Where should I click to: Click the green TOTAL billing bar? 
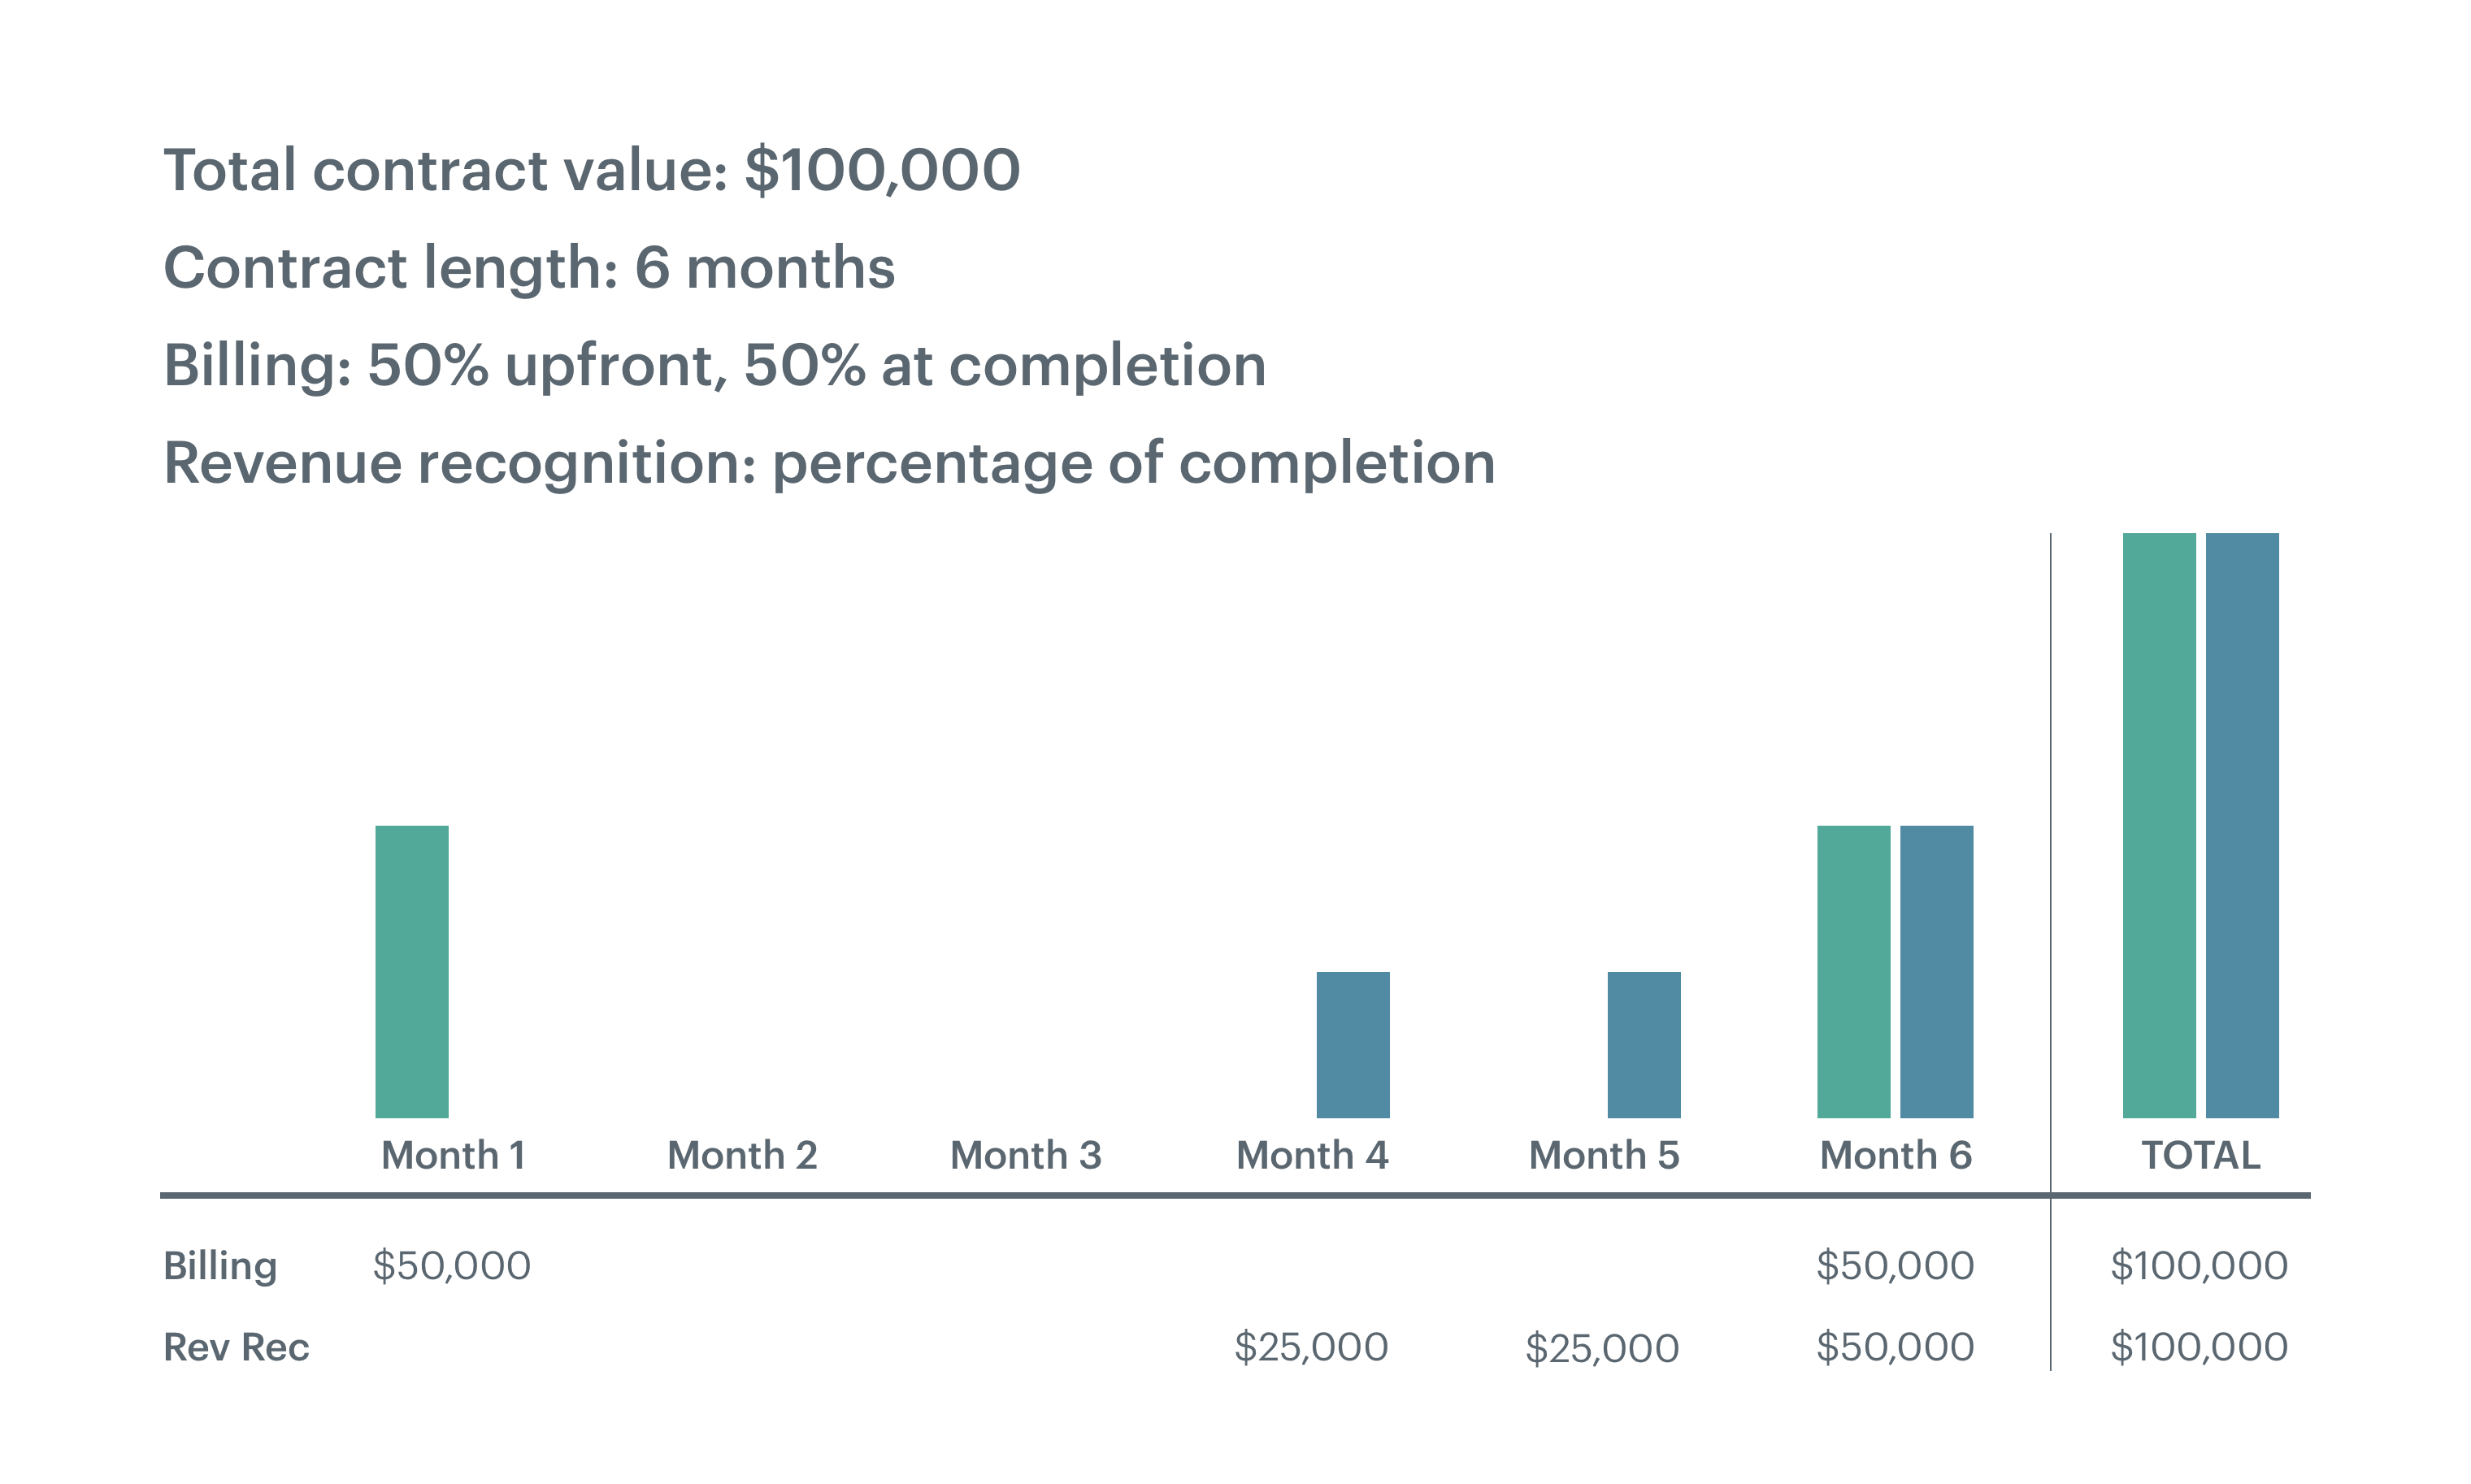[2158, 825]
